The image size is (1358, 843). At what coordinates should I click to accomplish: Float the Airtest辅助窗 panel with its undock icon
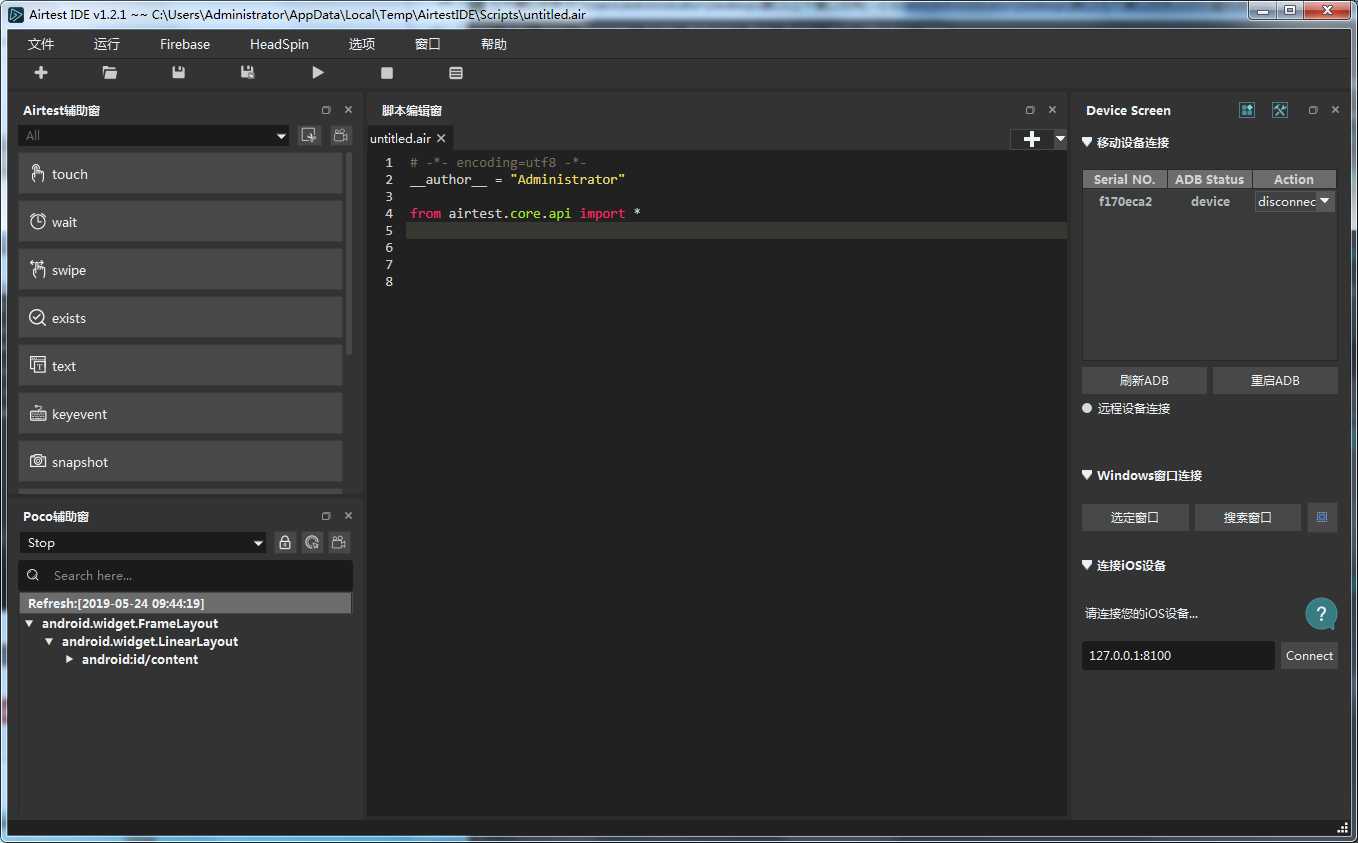click(326, 110)
